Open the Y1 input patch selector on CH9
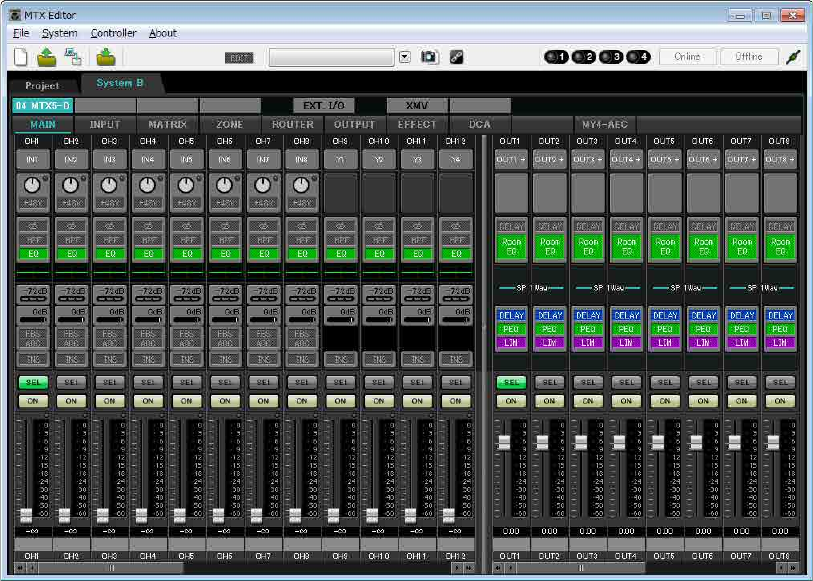 tap(340, 160)
